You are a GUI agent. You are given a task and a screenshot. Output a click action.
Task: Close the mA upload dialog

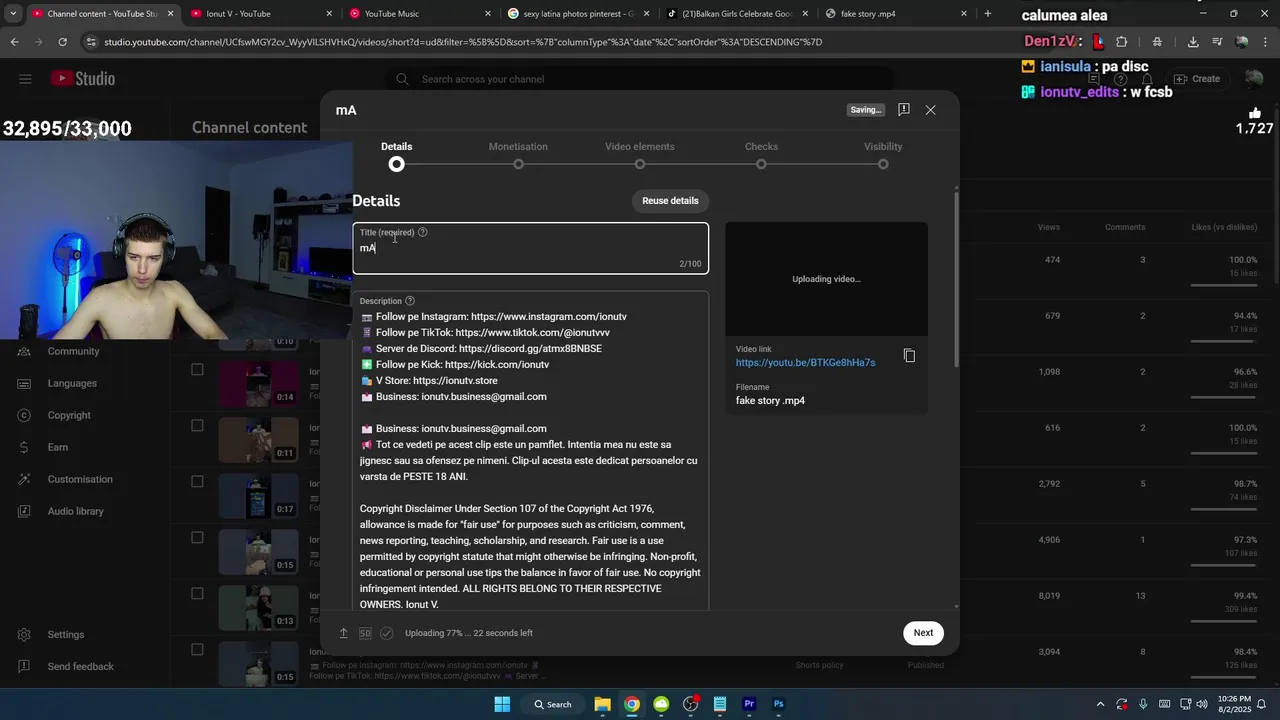[930, 110]
